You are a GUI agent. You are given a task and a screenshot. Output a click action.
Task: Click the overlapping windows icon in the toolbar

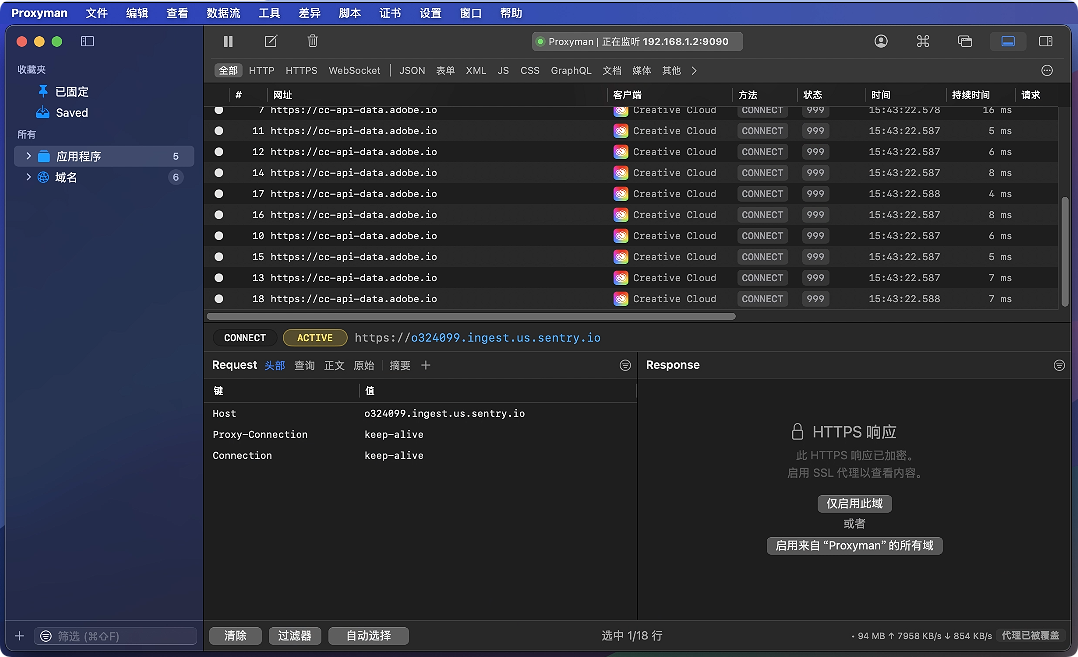coord(965,41)
